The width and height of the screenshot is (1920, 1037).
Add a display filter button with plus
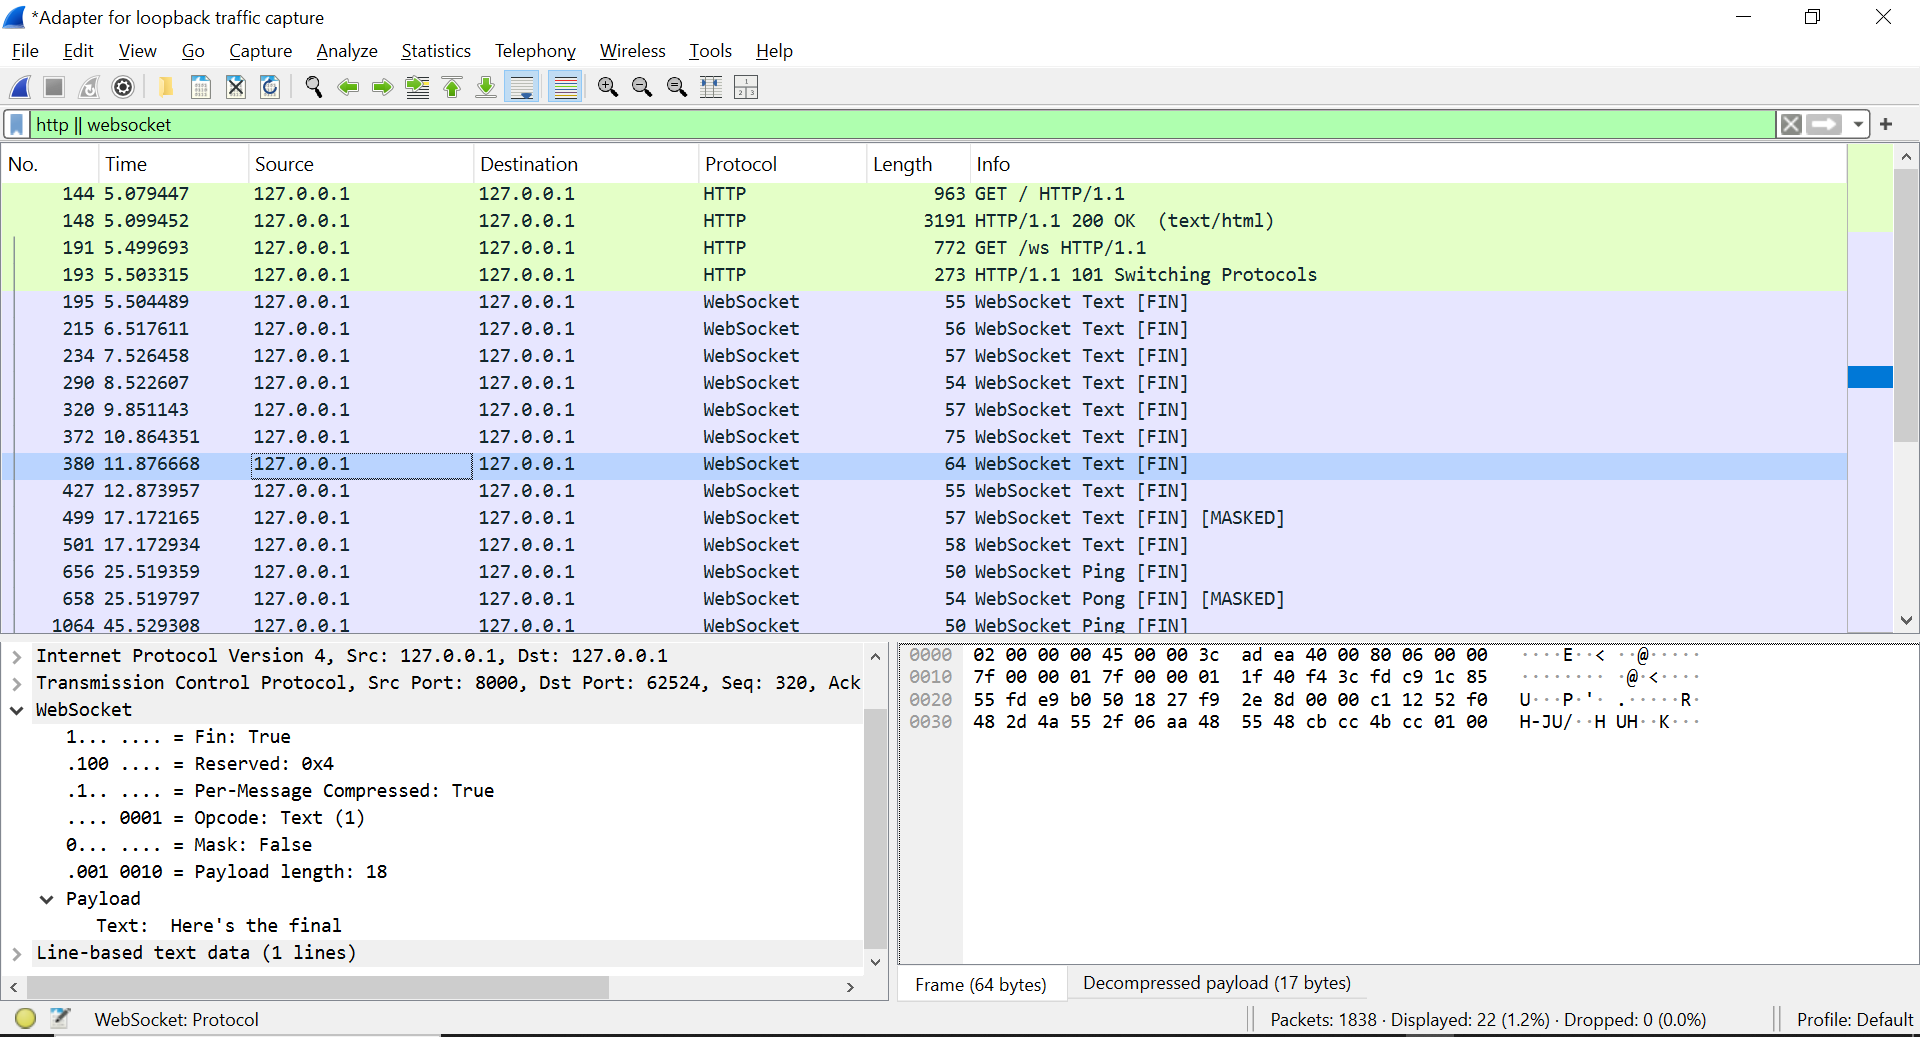click(1886, 125)
